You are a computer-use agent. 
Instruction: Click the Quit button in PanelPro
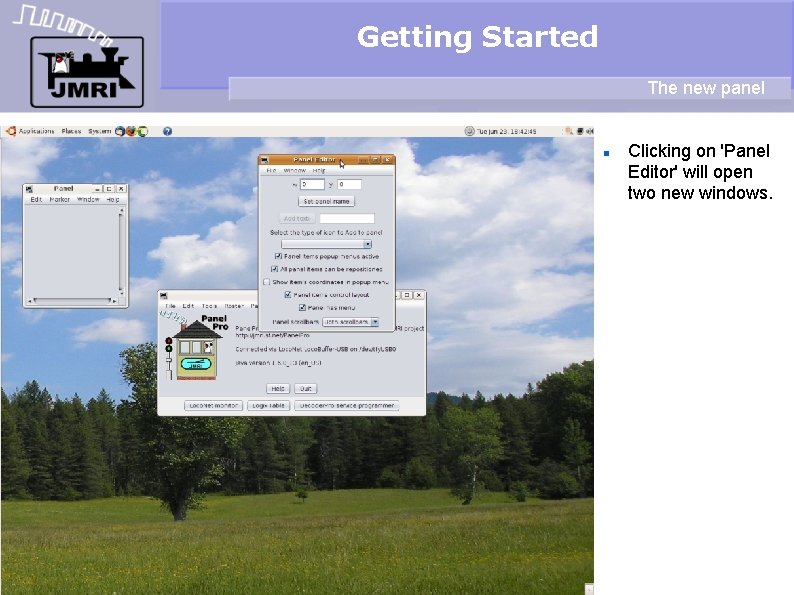[x=305, y=389]
